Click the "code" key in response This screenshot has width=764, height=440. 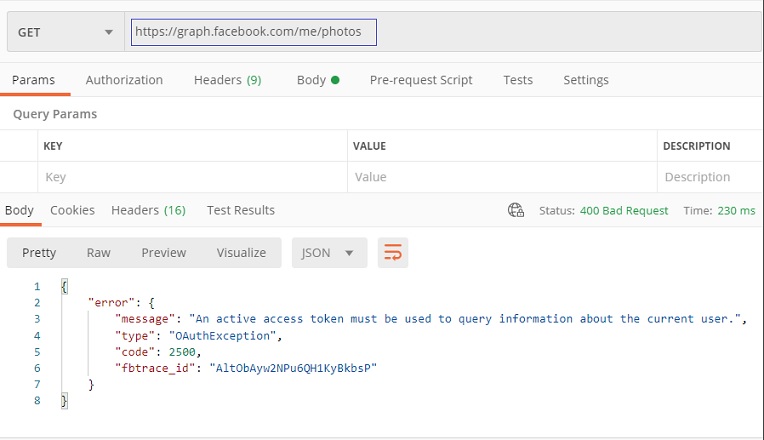click(x=135, y=352)
